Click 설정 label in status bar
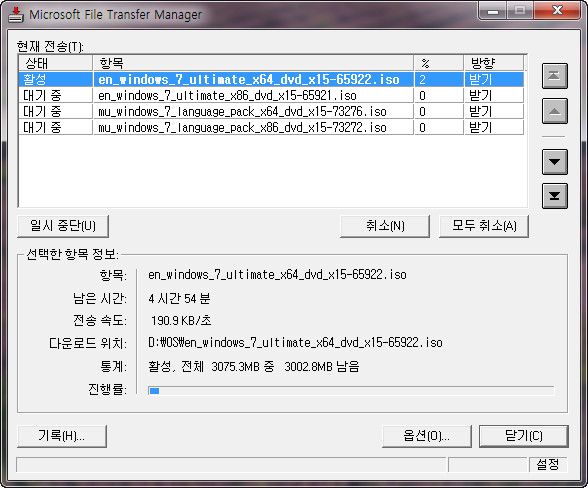588x488 pixels. tap(548, 464)
